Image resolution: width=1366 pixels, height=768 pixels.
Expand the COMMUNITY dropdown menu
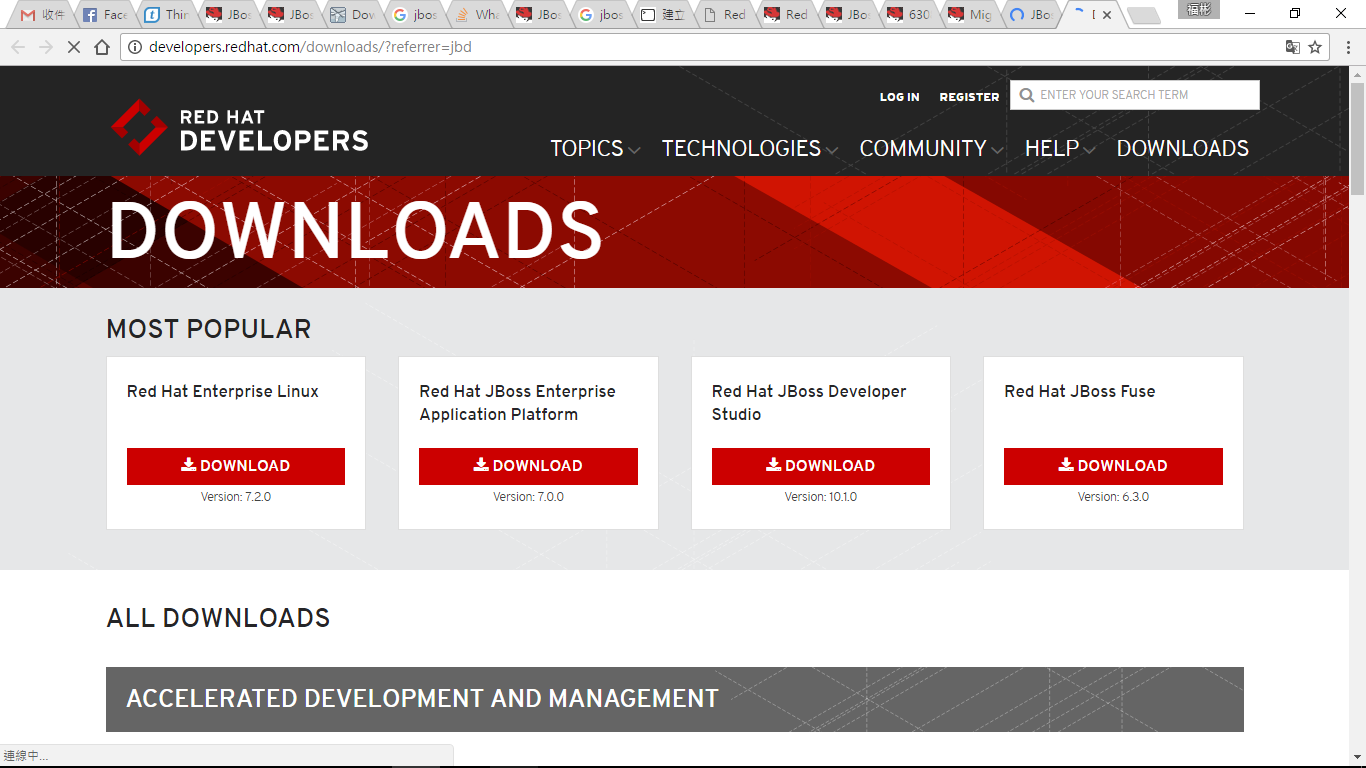click(x=931, y=148)
